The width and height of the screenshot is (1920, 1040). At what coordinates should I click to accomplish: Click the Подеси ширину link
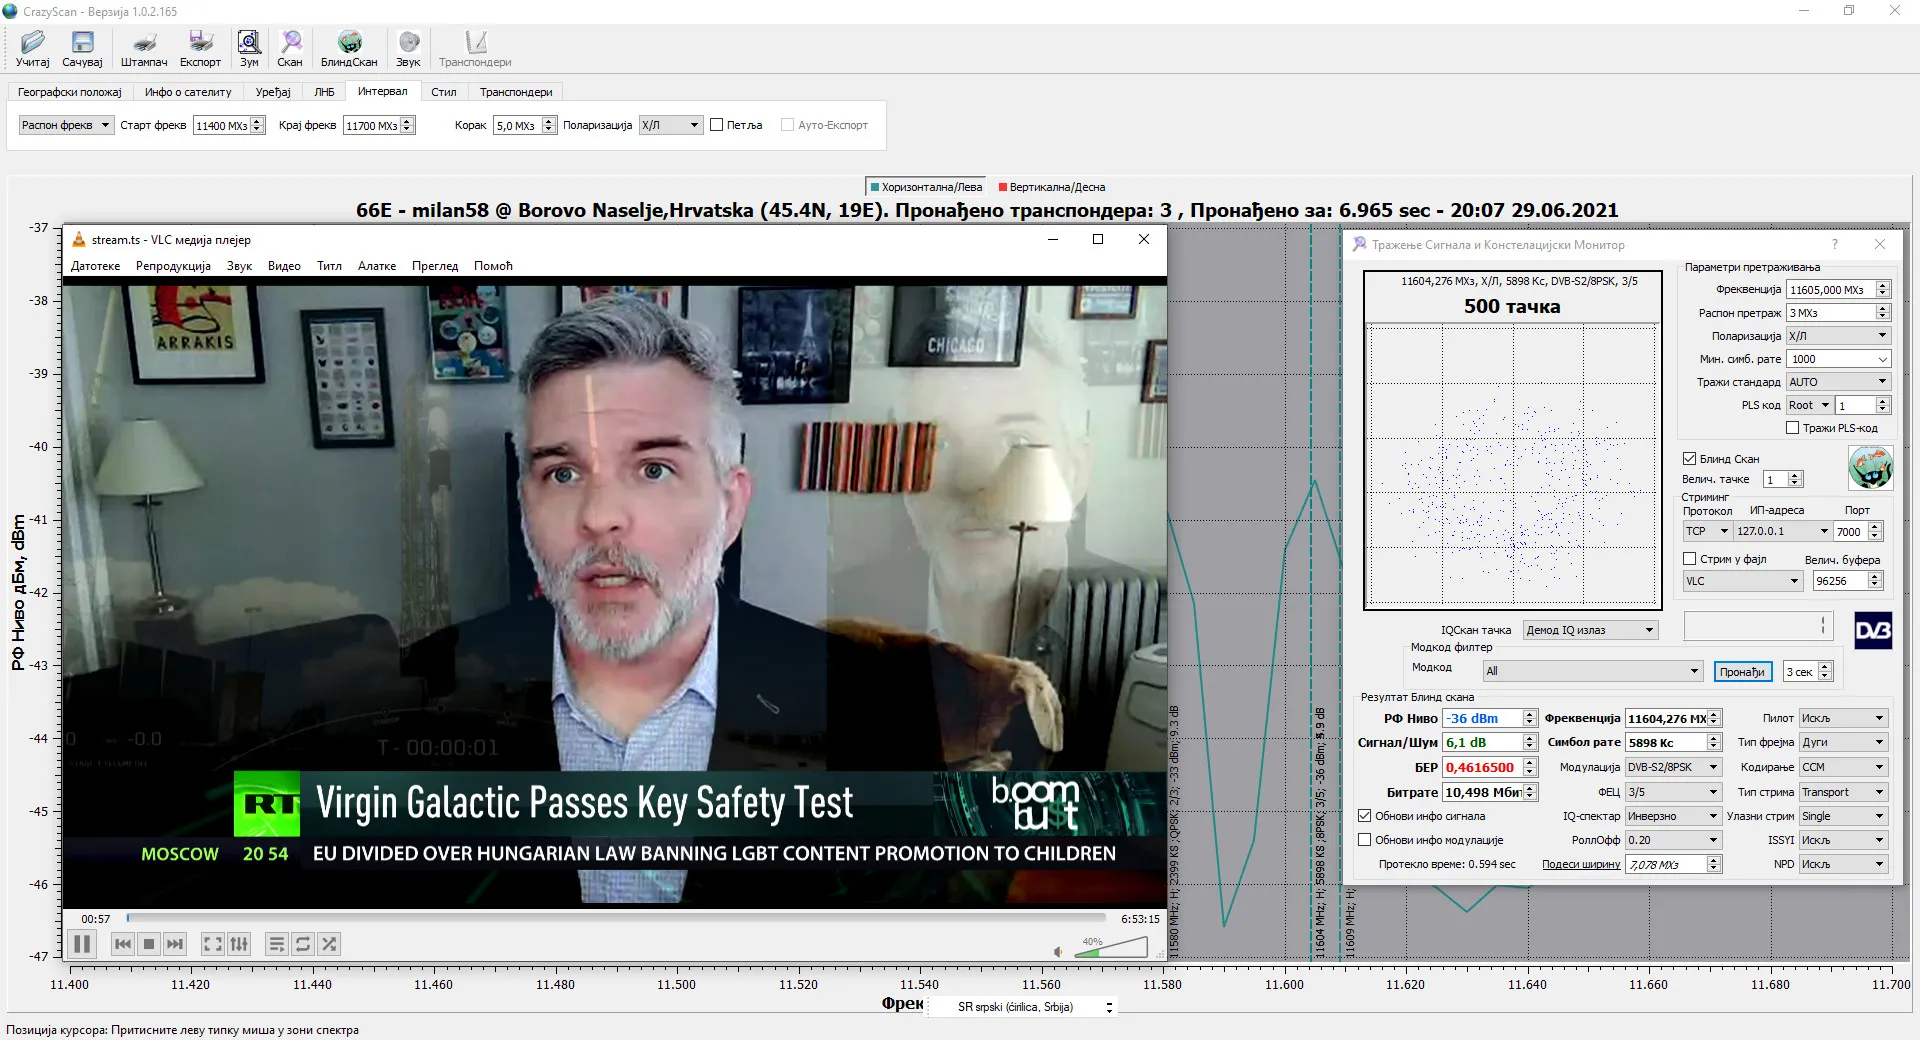point(1580,864)
